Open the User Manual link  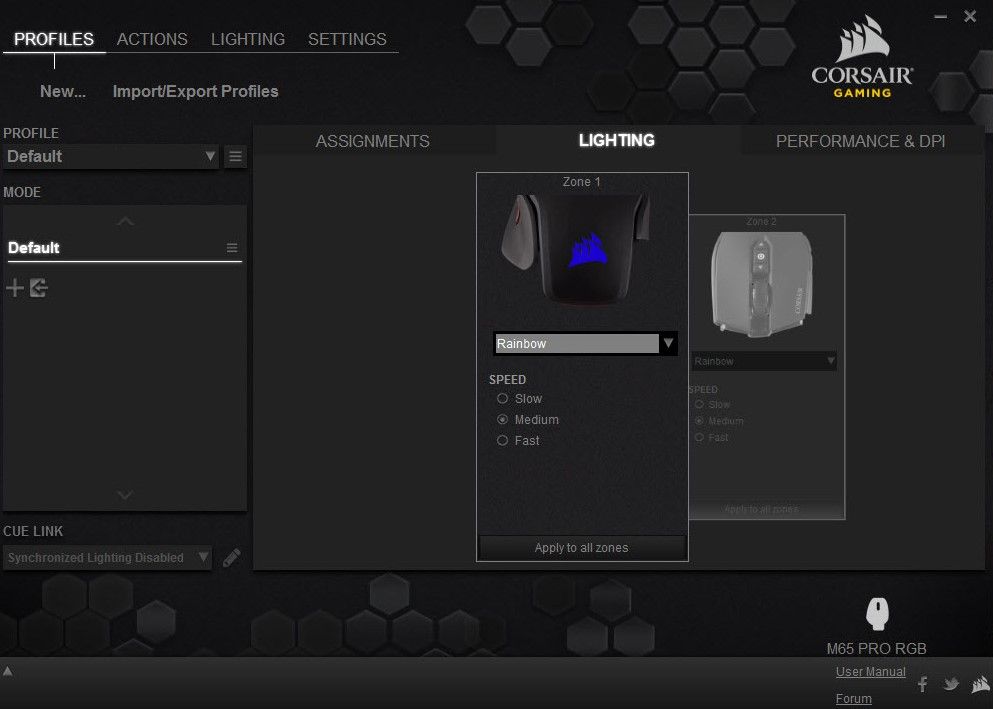[870, 672]
